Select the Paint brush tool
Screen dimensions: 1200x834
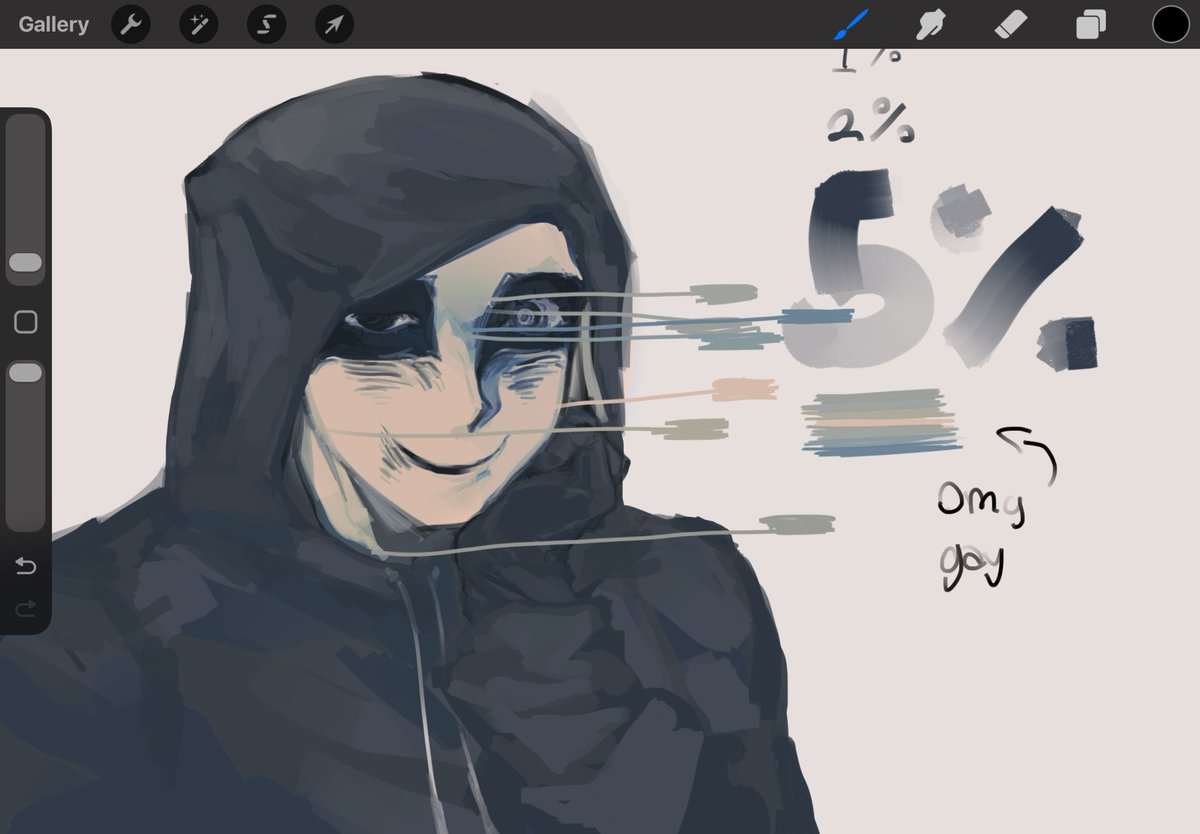click(850, 24)
